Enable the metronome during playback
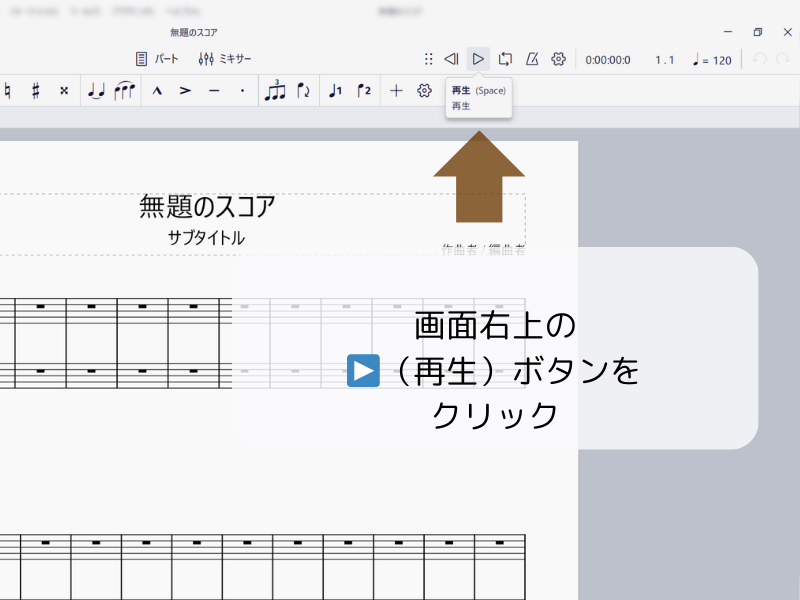 tap(532, 58)
